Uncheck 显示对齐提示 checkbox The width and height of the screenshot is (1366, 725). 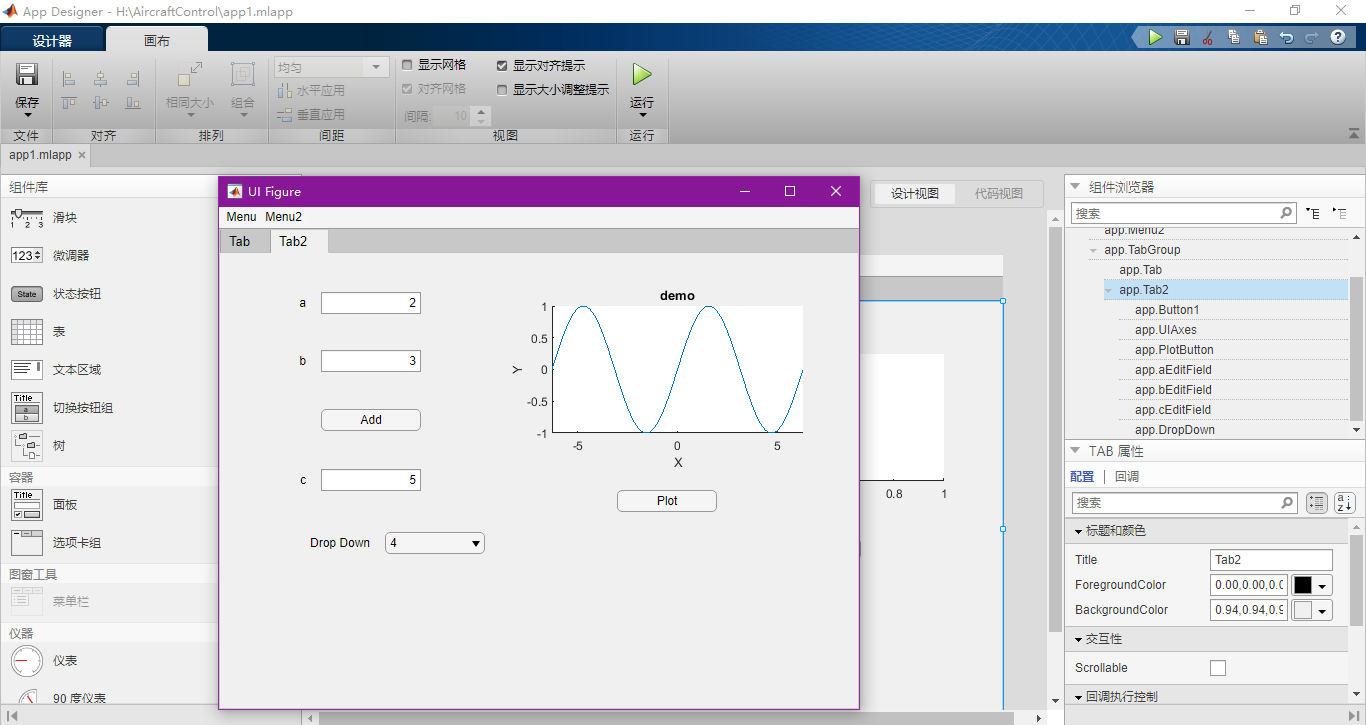[502, 65]
